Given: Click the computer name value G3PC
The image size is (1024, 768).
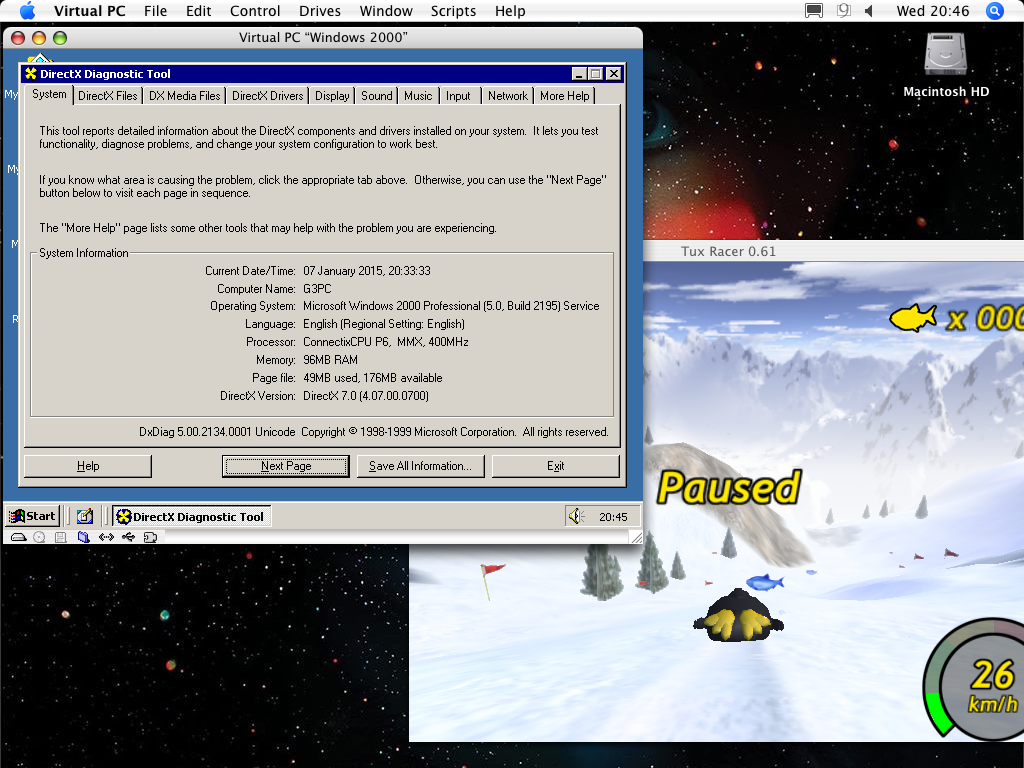Looking at the screenshot, I should coord(317,289).
